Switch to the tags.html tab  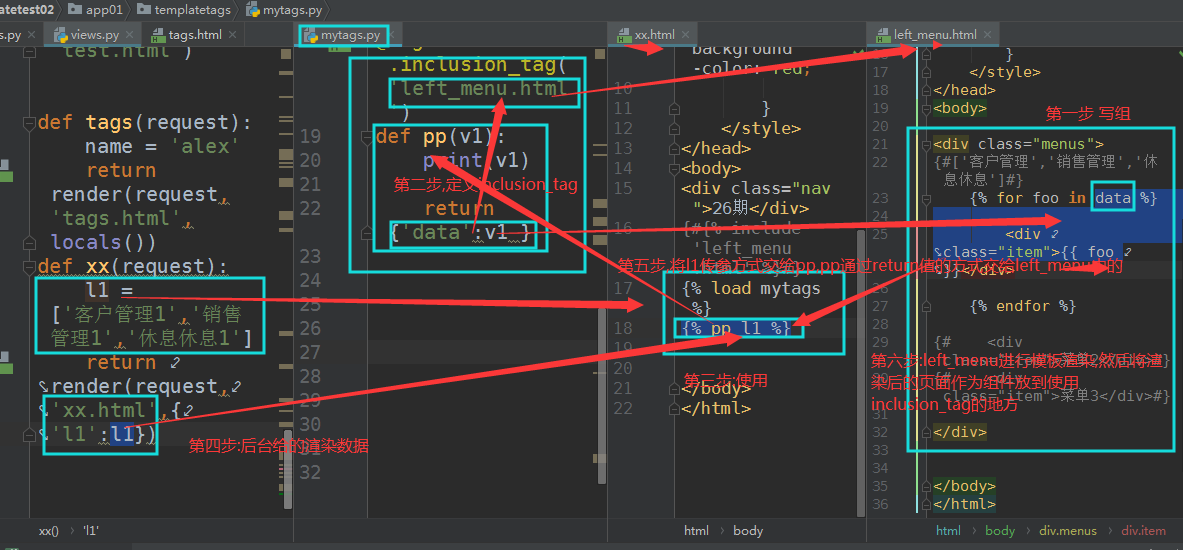tap(194, 35)
